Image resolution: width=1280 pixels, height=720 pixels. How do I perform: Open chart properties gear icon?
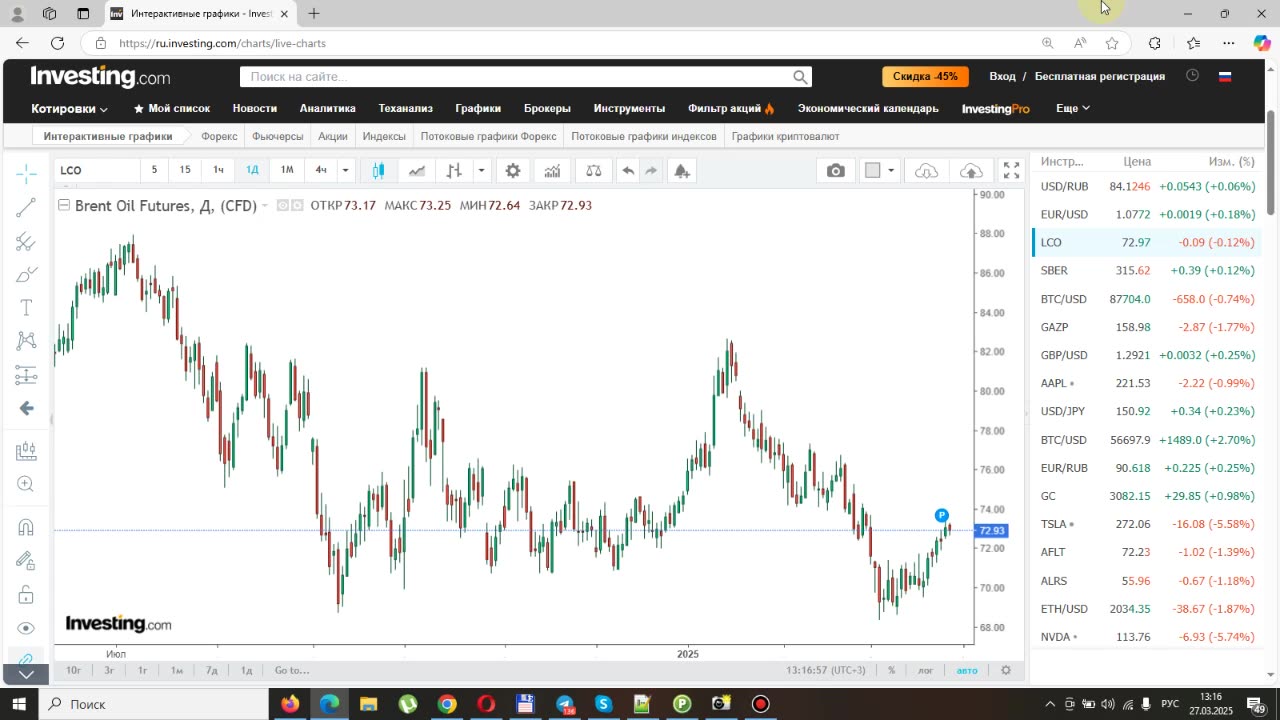click(x=513, y=171)
